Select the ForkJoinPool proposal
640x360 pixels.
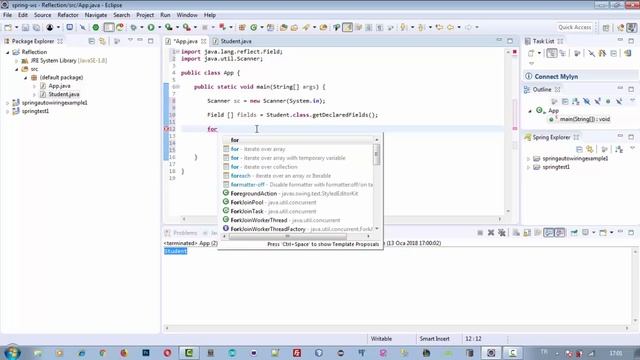tap(298, 202)
